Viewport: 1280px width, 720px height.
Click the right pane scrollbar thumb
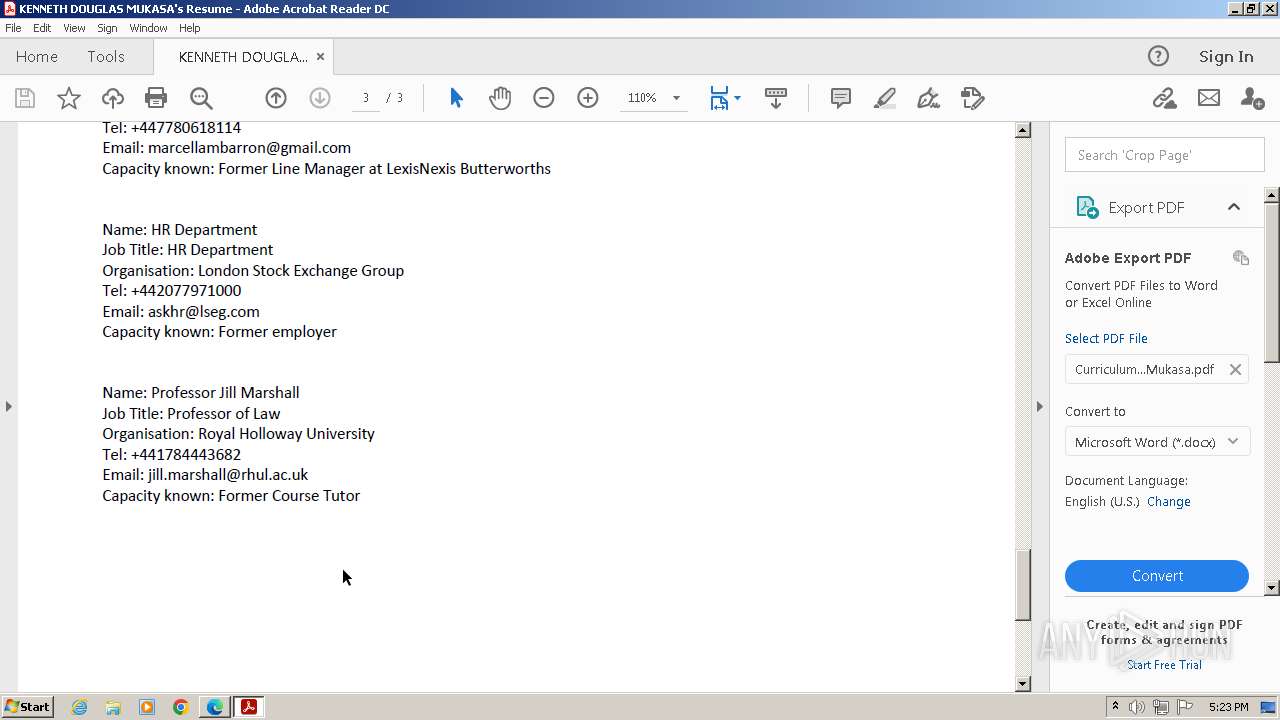(x=1272, y=282)
